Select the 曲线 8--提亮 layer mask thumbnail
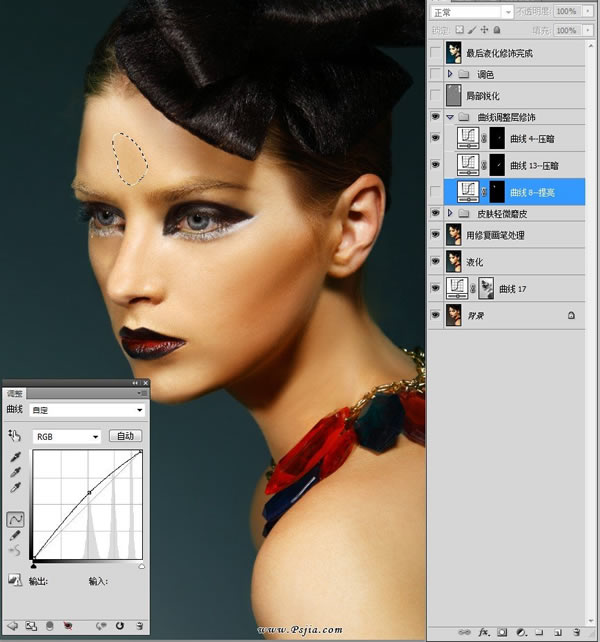Image resolution: width=600 pixels, height=642 pixels. pos(497,192)
